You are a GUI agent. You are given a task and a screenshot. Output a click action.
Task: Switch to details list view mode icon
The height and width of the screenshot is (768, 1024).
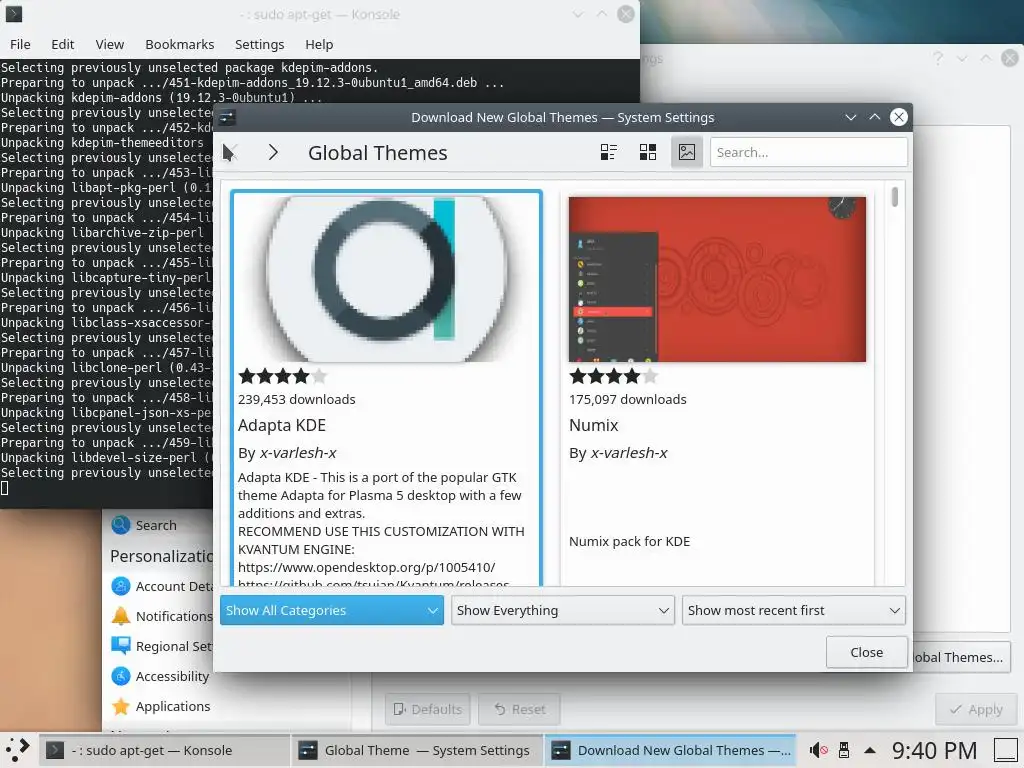point(609,152)
